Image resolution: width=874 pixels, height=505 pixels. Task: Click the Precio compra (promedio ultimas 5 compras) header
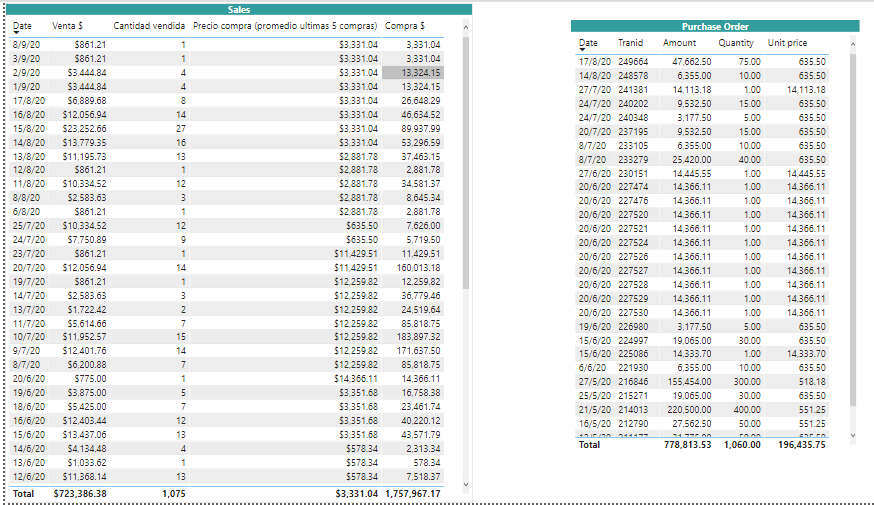point(285,26)
